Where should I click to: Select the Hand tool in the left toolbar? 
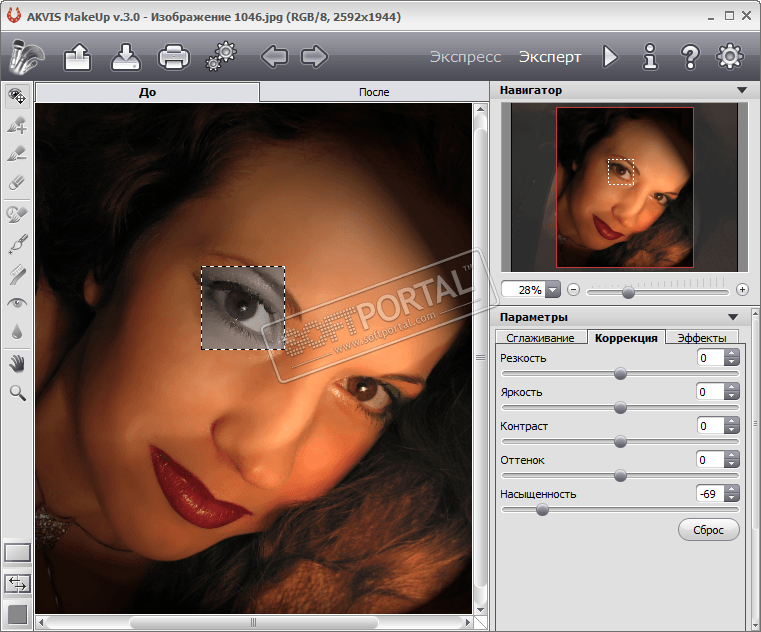coord(17,362)
